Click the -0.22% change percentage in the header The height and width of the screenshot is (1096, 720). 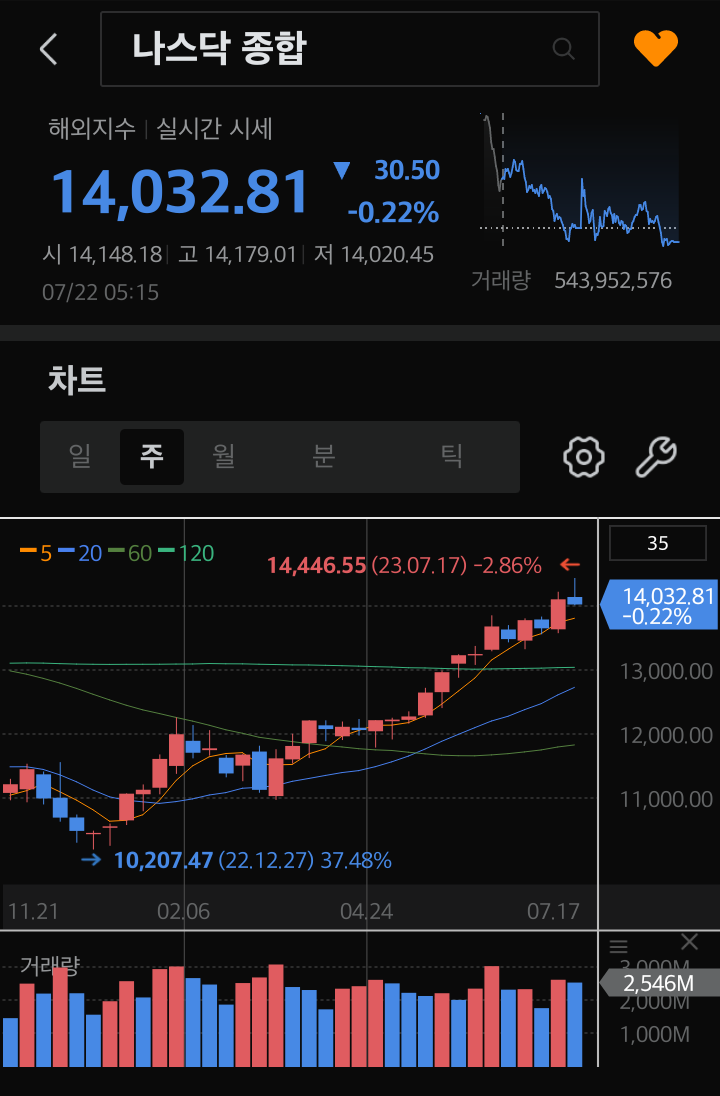click(x=394, y=212)
